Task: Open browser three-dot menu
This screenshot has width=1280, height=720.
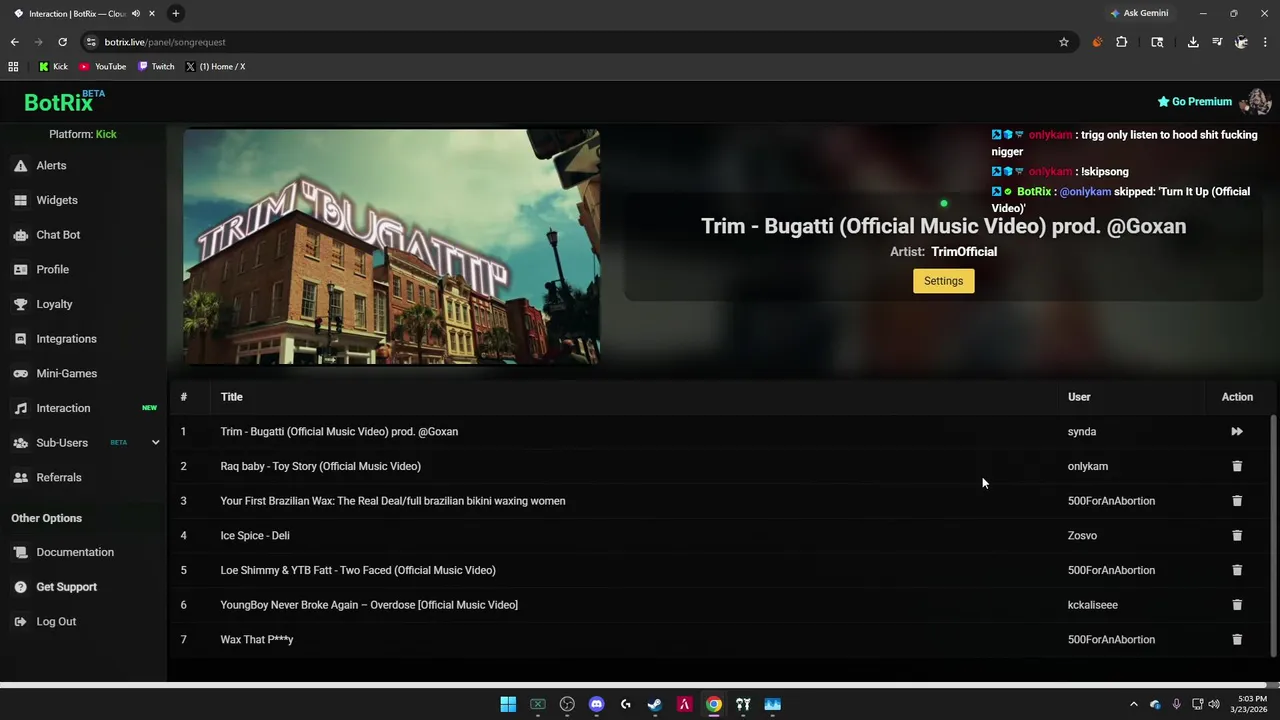Action: tap(1265, 42)
